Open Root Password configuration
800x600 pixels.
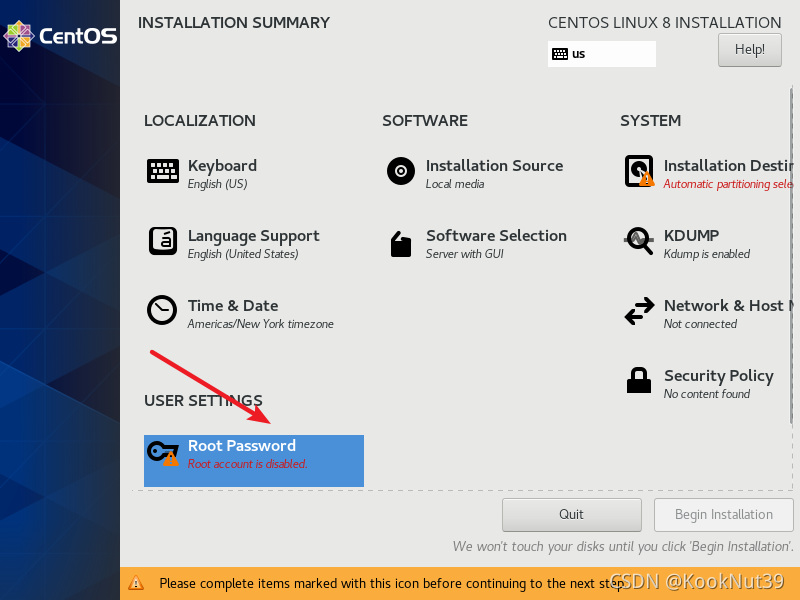click(x=242, y=446)
